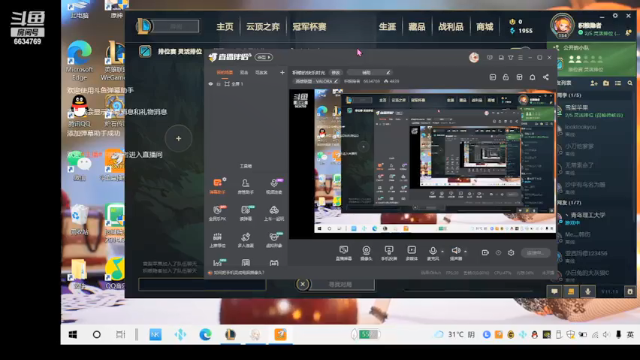
Task: Select the first orange scene tab in Douyu
Action: [x=224, y=72]
